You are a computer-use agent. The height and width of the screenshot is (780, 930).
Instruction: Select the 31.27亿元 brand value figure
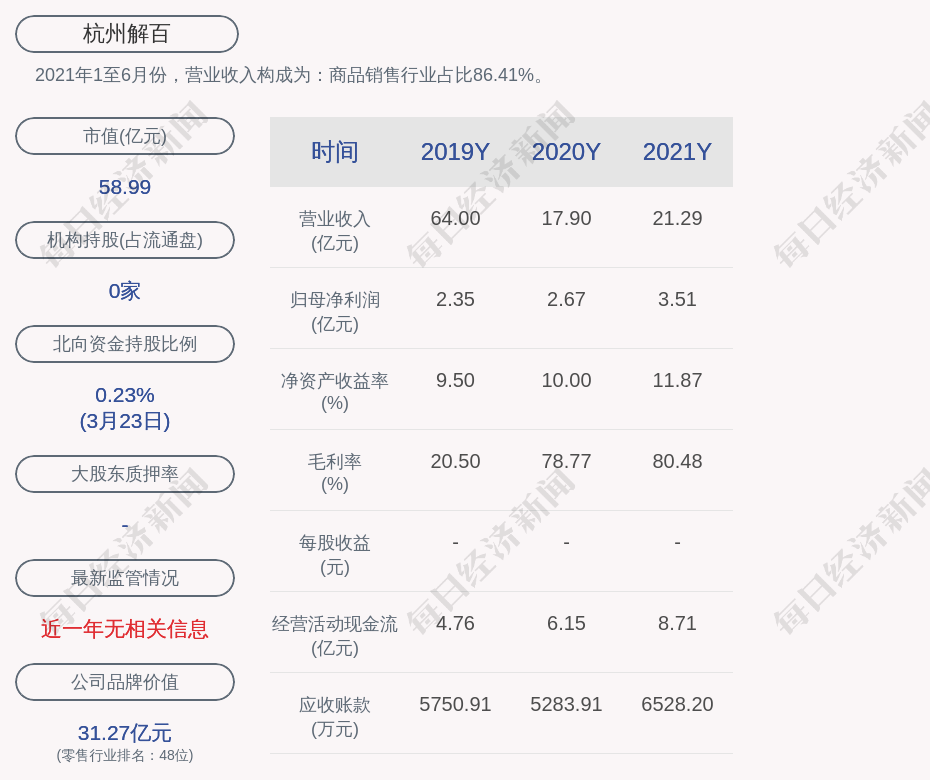125,733
